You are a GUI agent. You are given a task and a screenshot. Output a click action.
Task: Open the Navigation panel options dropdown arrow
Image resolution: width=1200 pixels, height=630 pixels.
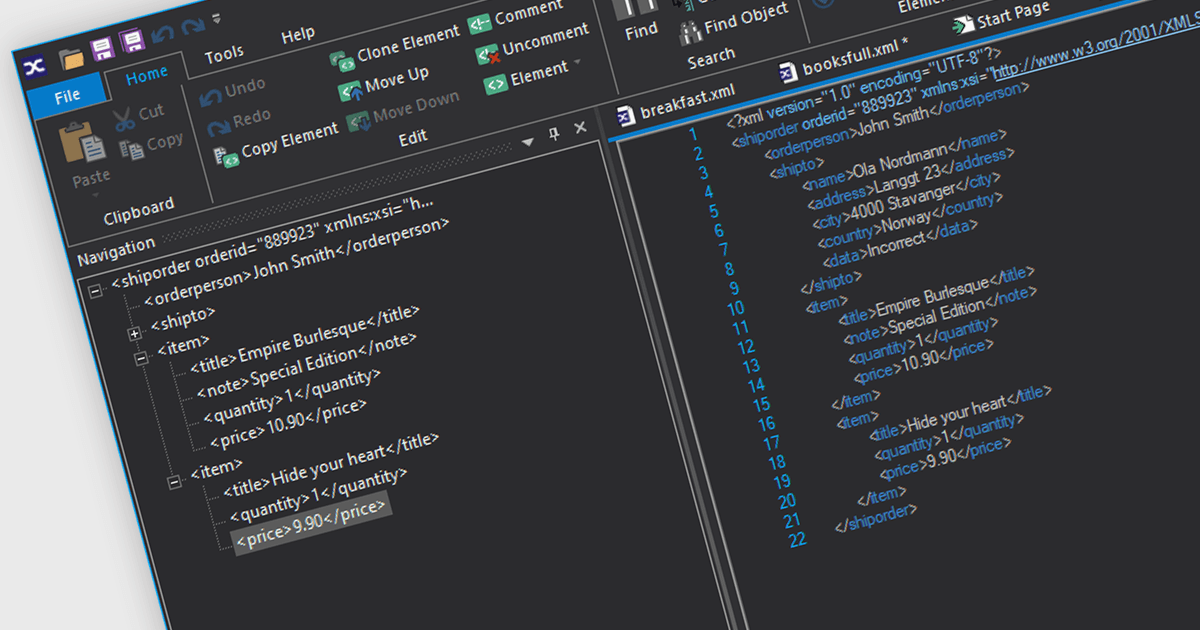coord(528,142)
